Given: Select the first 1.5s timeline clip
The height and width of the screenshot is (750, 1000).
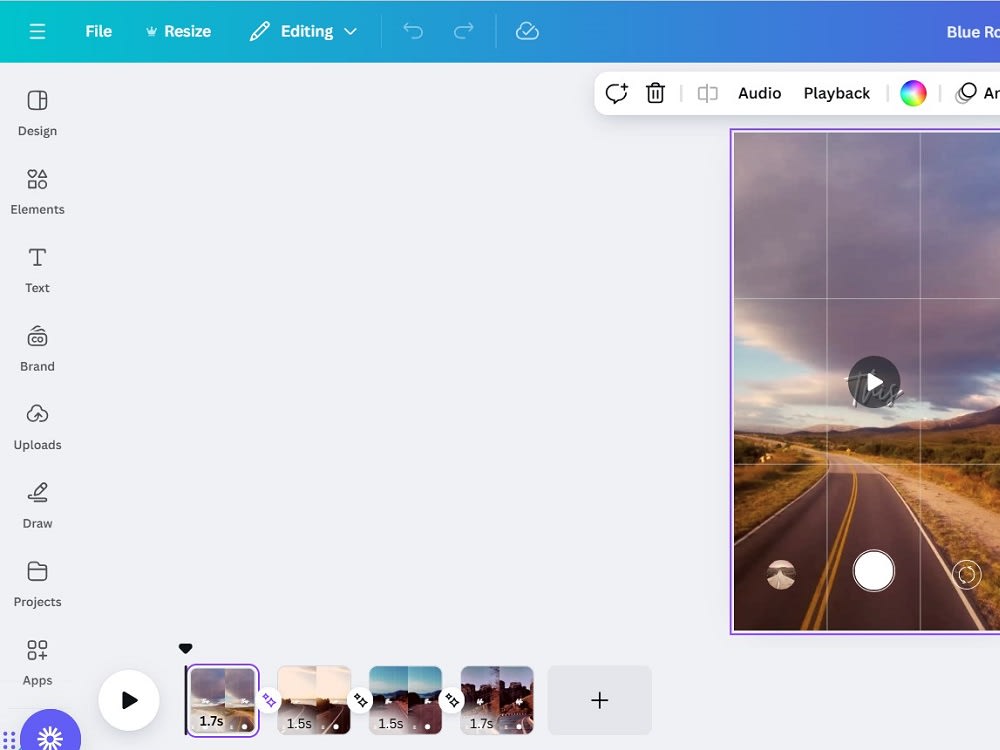Looking at the screenshot, I should 314,700.
